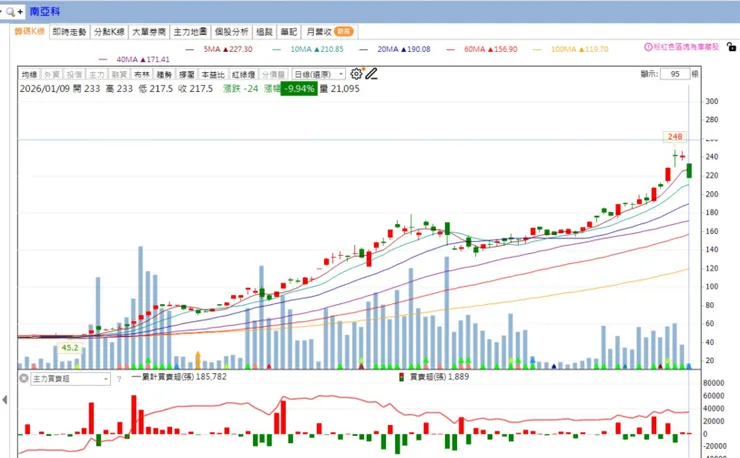Toggle the 主力 overlay button
Screen dimensions: 740x458
(x=97, y=75)
